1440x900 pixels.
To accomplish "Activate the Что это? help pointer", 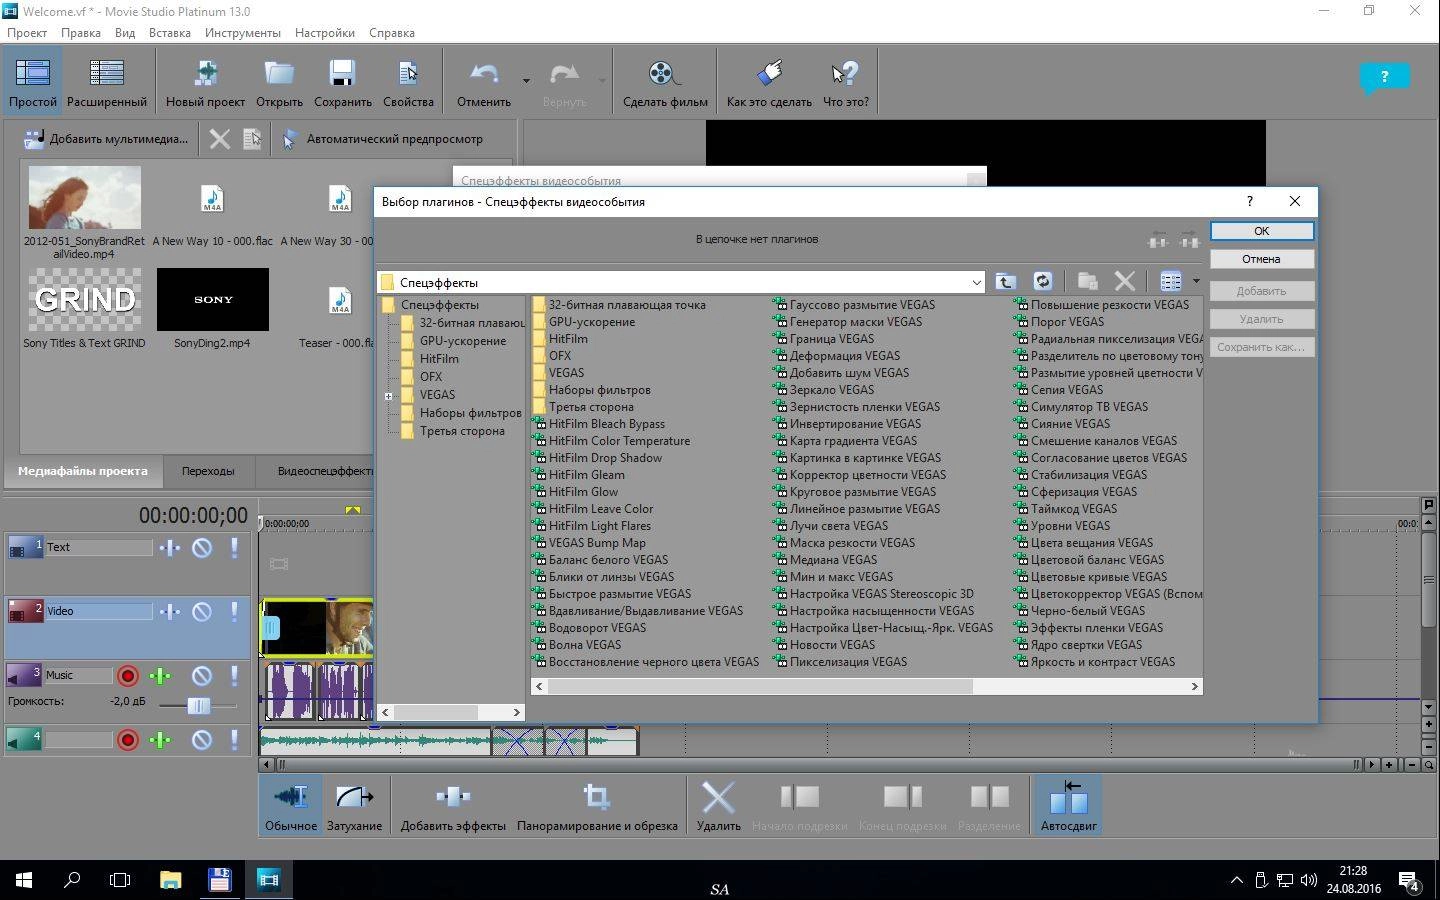I will (x=846, y=81).
